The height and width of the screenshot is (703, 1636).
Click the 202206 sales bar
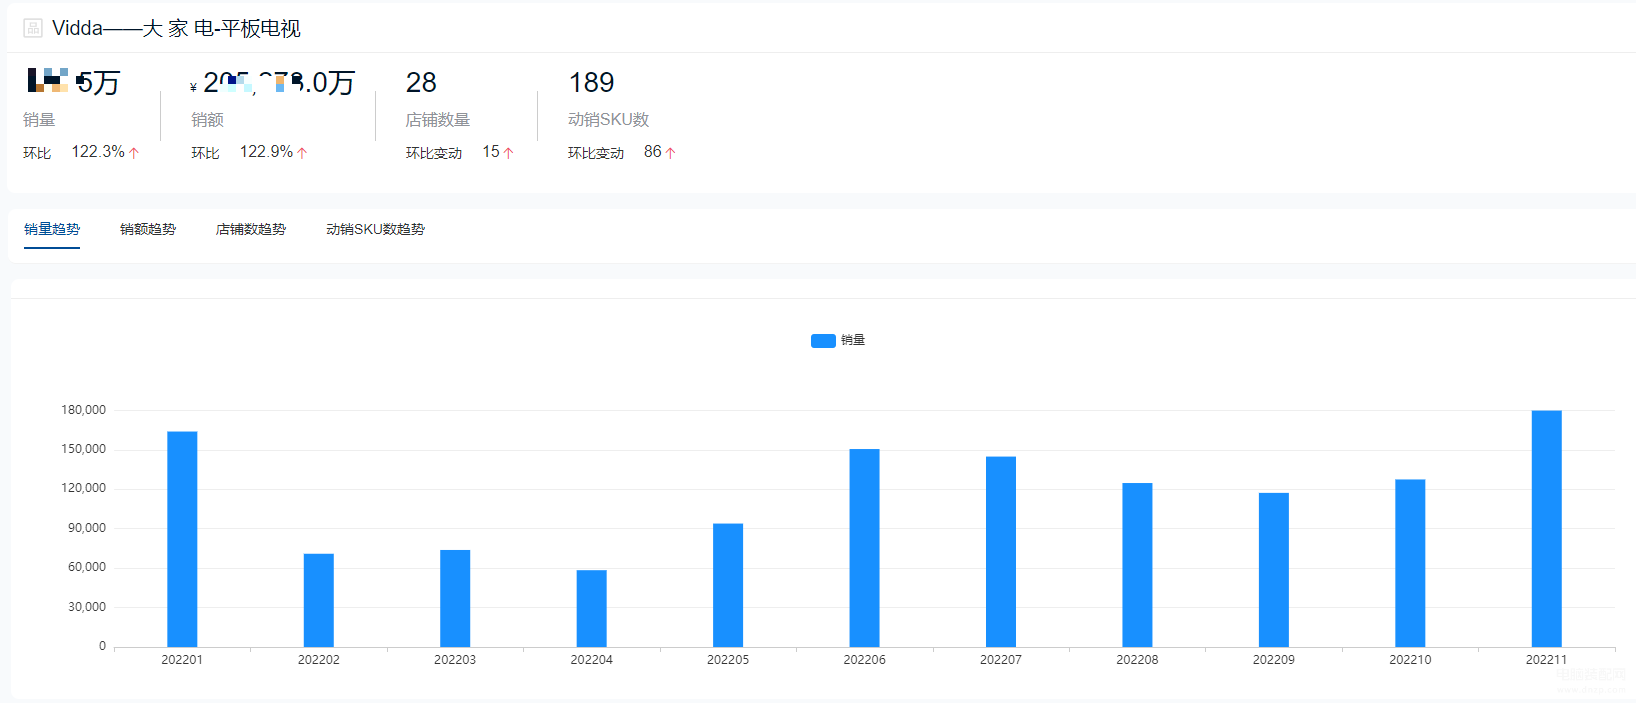[864, 548]
